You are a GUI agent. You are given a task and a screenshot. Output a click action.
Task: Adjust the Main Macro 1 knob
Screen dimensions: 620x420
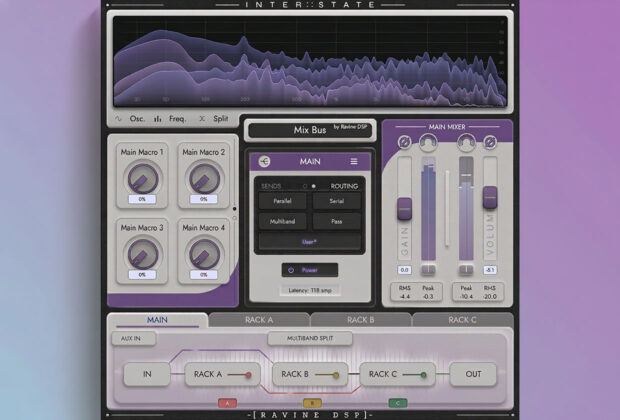click(143, 179)
